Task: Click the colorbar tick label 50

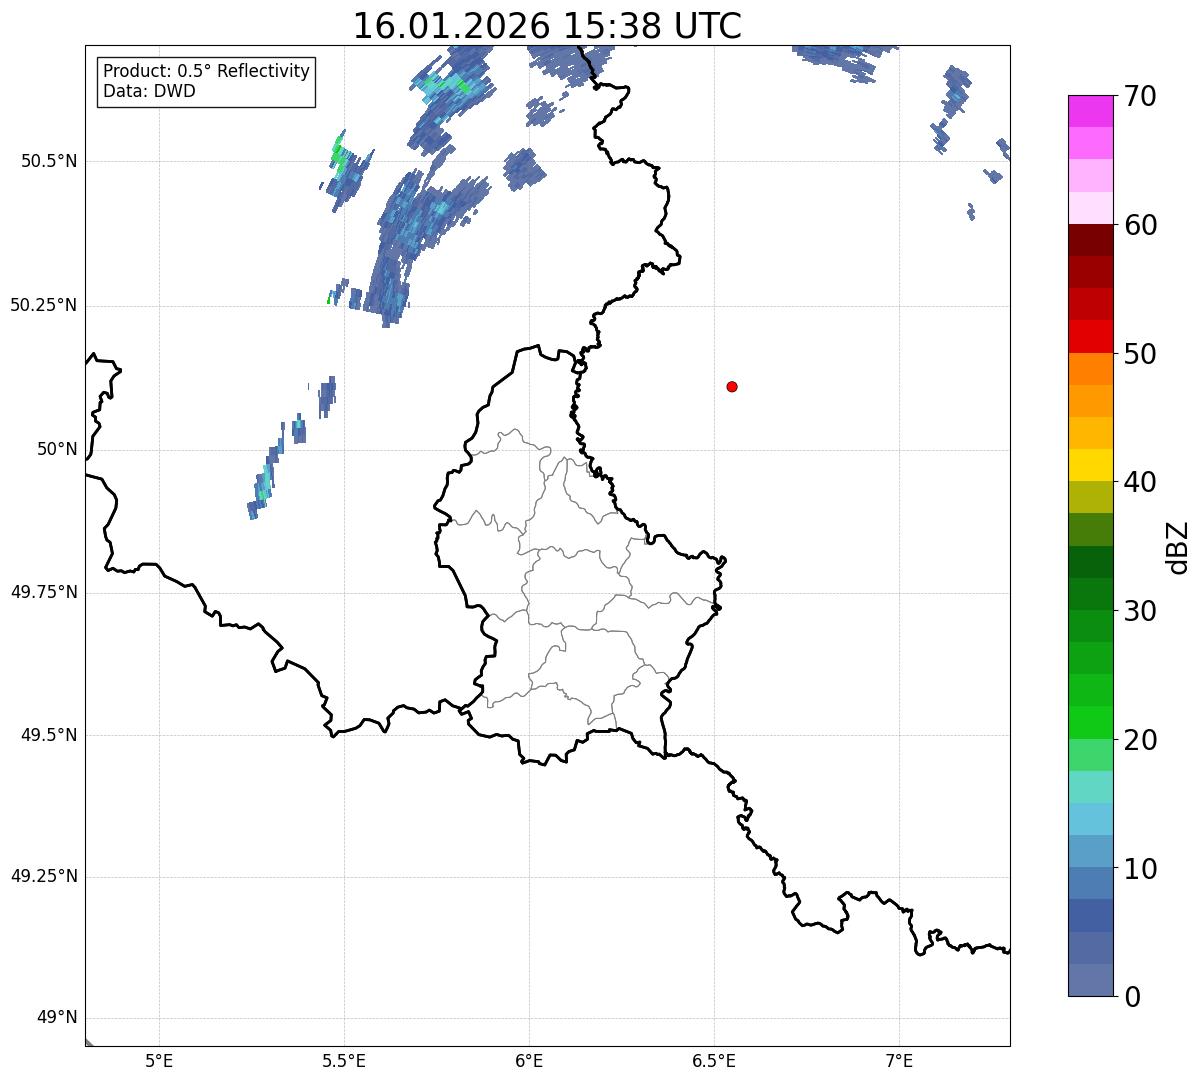Action: 1140,354
